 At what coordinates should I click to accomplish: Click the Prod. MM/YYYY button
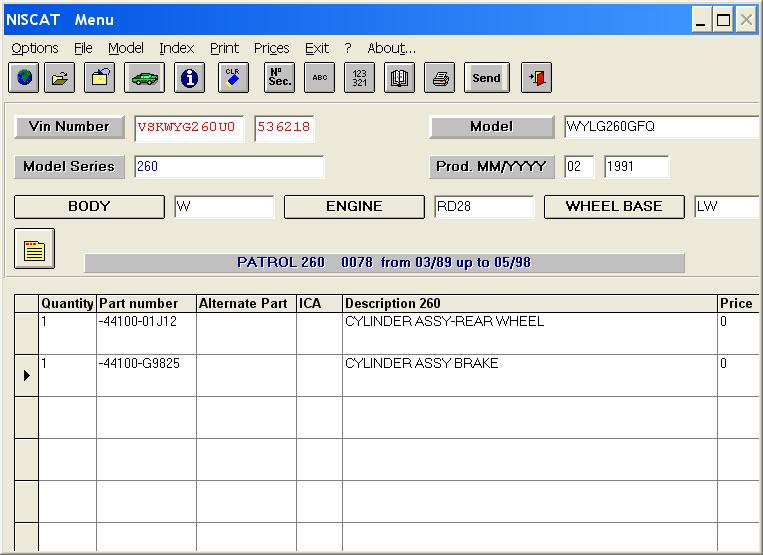[491, 167]
